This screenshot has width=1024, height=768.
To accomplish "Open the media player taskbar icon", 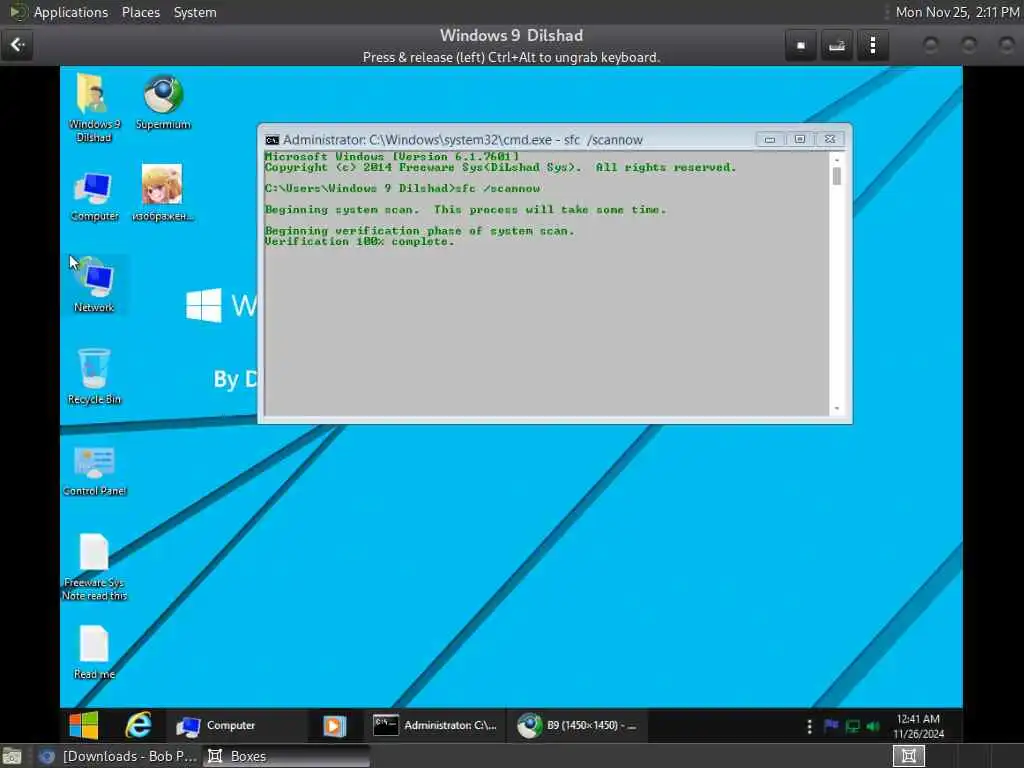I will (x=334, y=726).
